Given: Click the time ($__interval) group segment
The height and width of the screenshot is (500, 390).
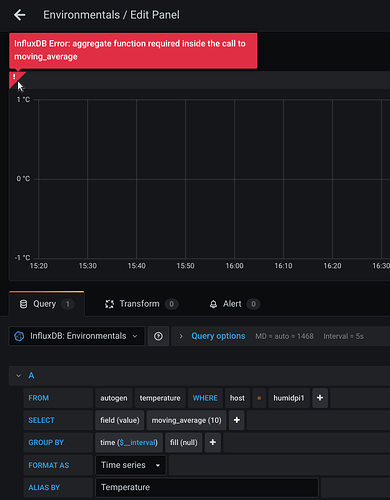Looking at the screenshot, I should [x=129, y=443].
